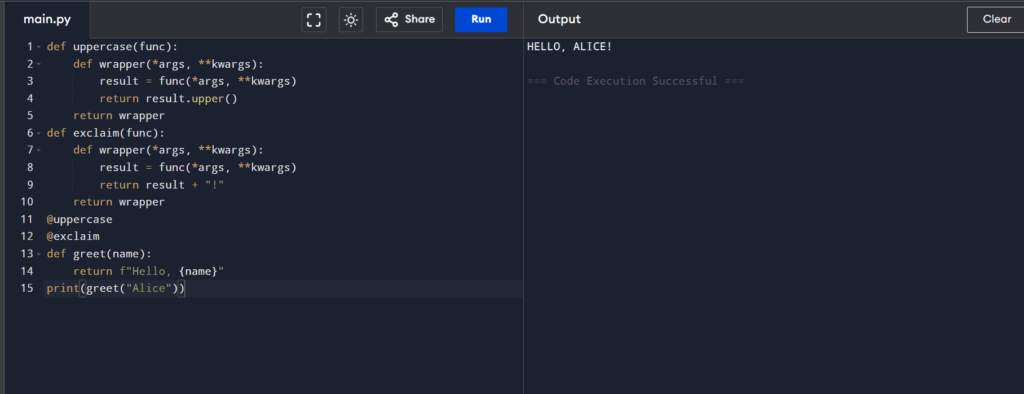Click 'return wrapper' on line 5

119,116
